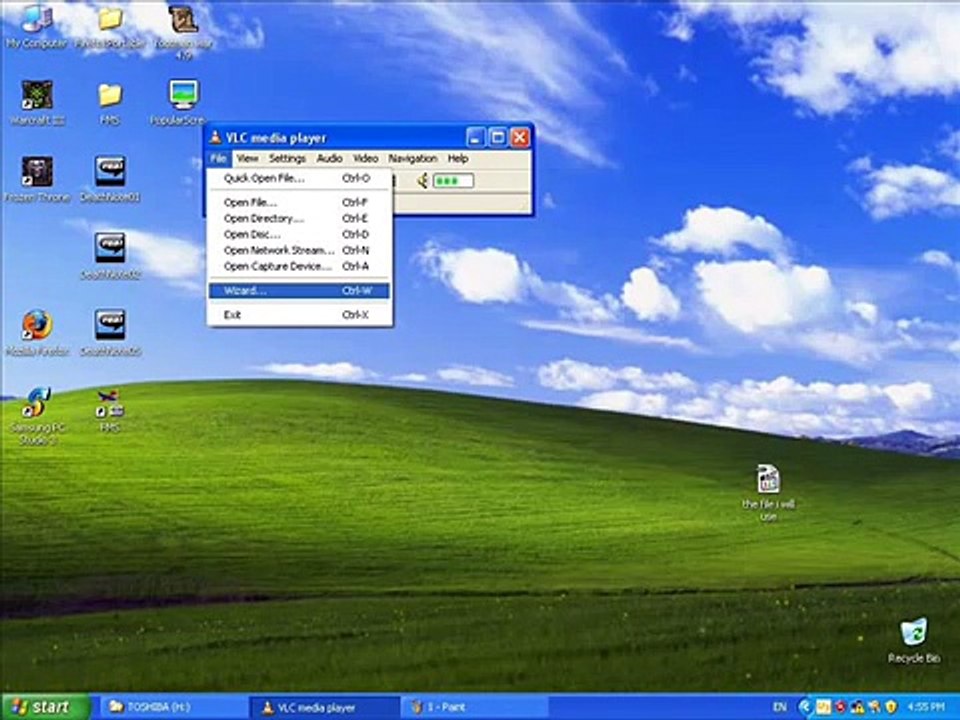Choose Quick Open File from menu

[x=299, y=178]
